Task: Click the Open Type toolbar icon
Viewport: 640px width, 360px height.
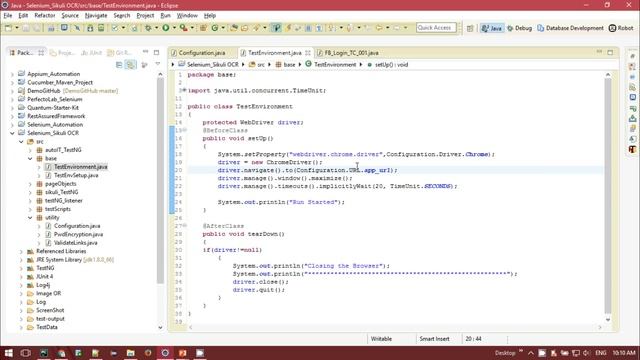Action: point(234,28)
